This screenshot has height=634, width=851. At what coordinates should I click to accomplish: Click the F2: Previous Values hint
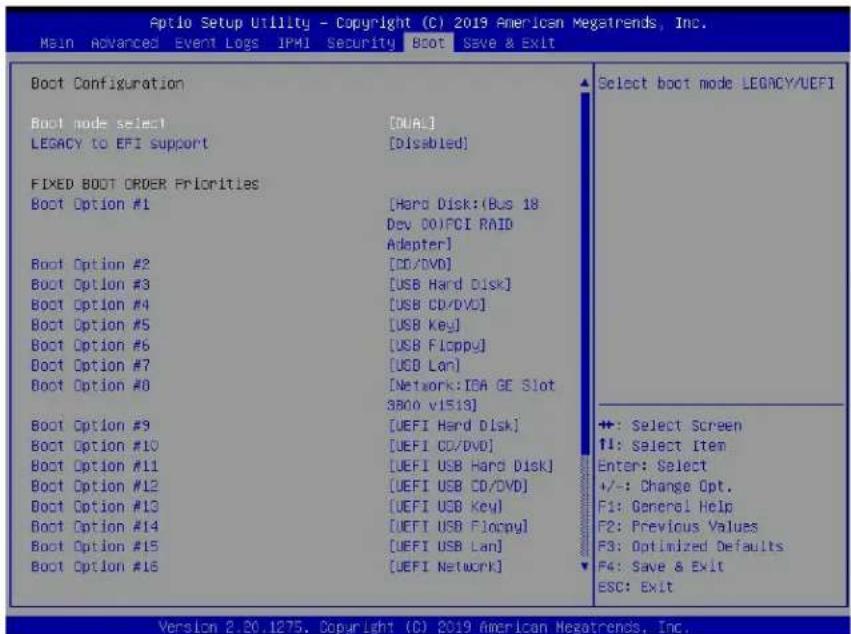(x=677, y=526)
